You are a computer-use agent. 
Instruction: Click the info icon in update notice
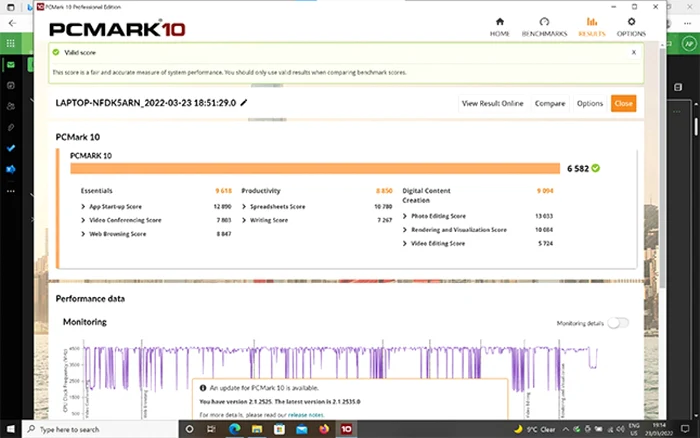pos(203,388)
